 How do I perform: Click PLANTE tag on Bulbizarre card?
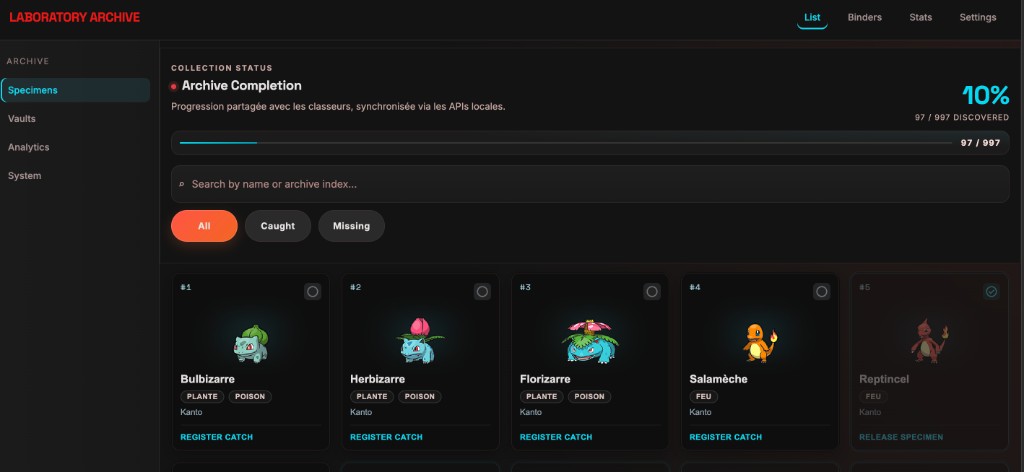point(202,396)
